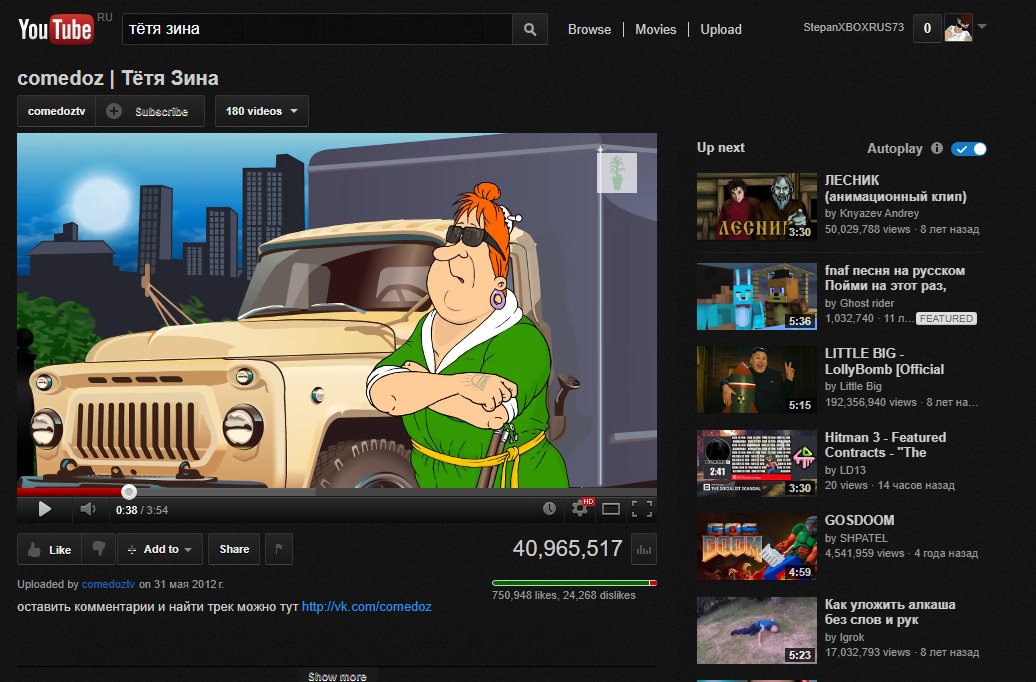Click the Watch Later clock icon
The image size is (1036, 682).
[549, 508]
